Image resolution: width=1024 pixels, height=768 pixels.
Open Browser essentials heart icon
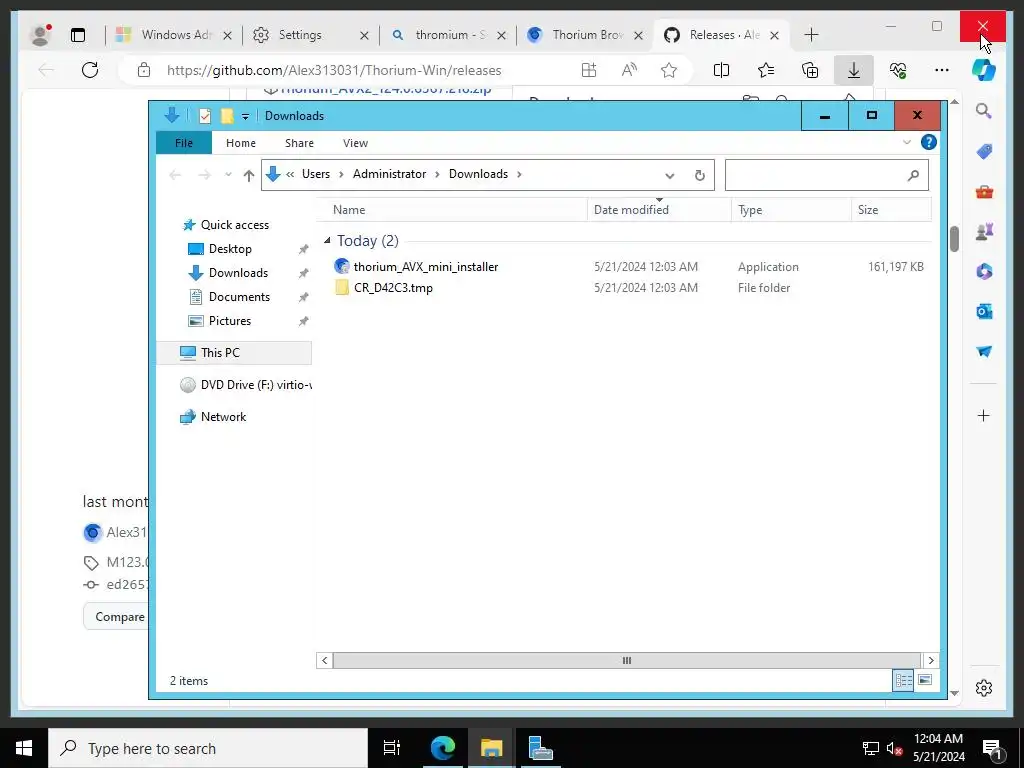click(898, 70)
